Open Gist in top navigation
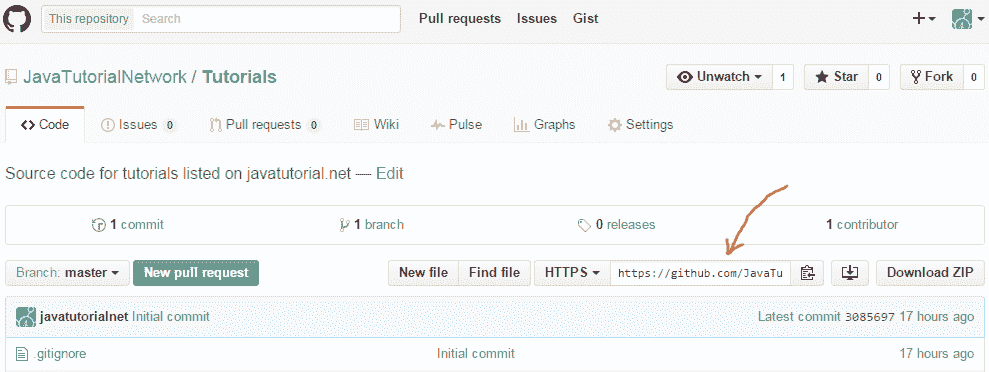This screenshot has height=372, width=989. 585,19
